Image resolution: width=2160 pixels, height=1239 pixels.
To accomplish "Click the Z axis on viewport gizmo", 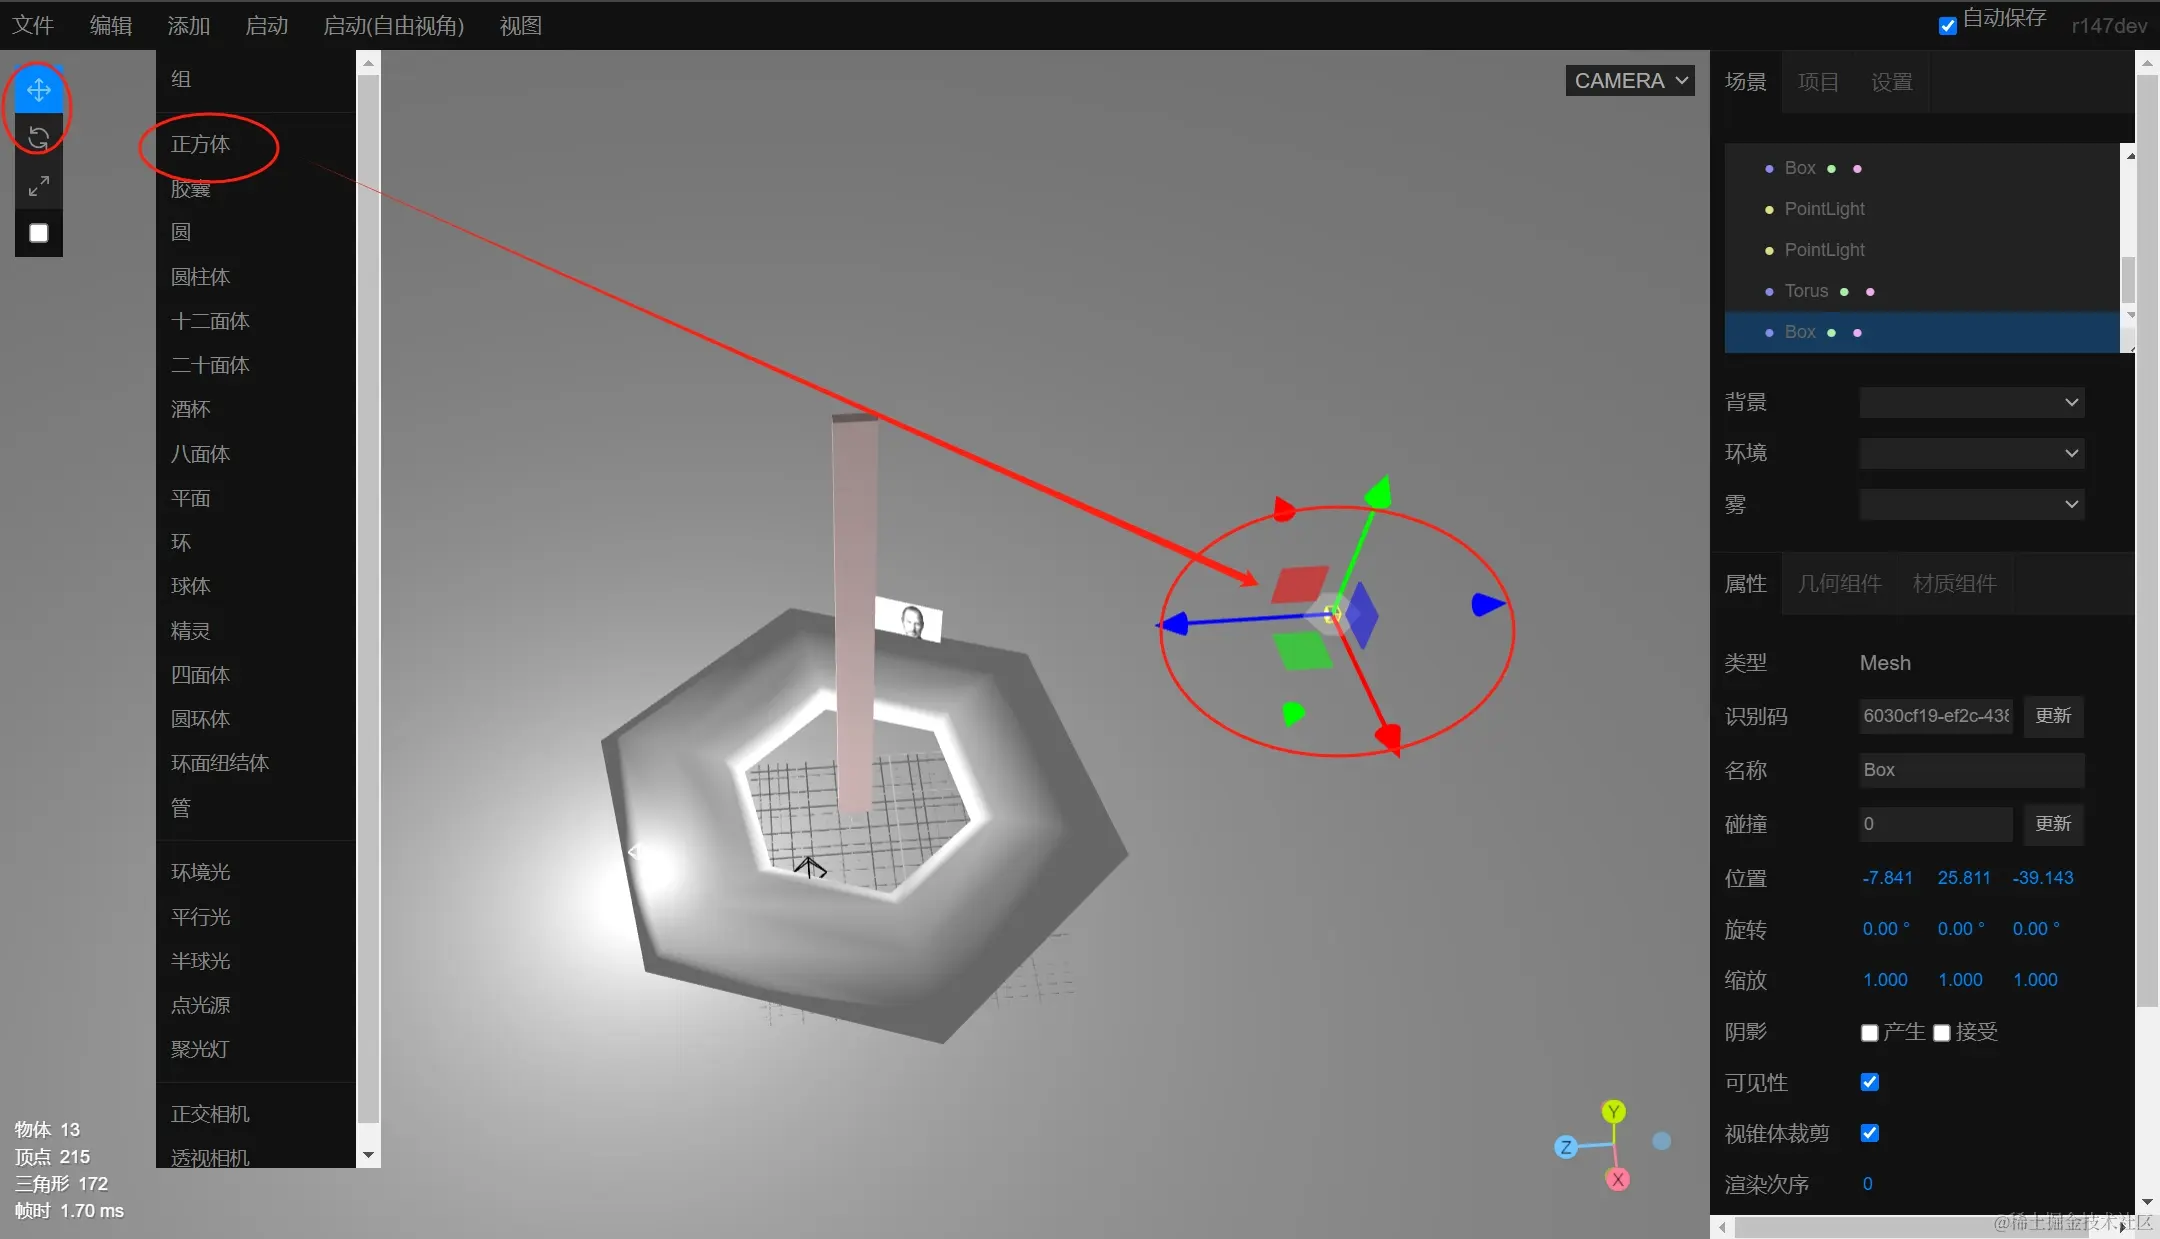I will (1566, 1147).
